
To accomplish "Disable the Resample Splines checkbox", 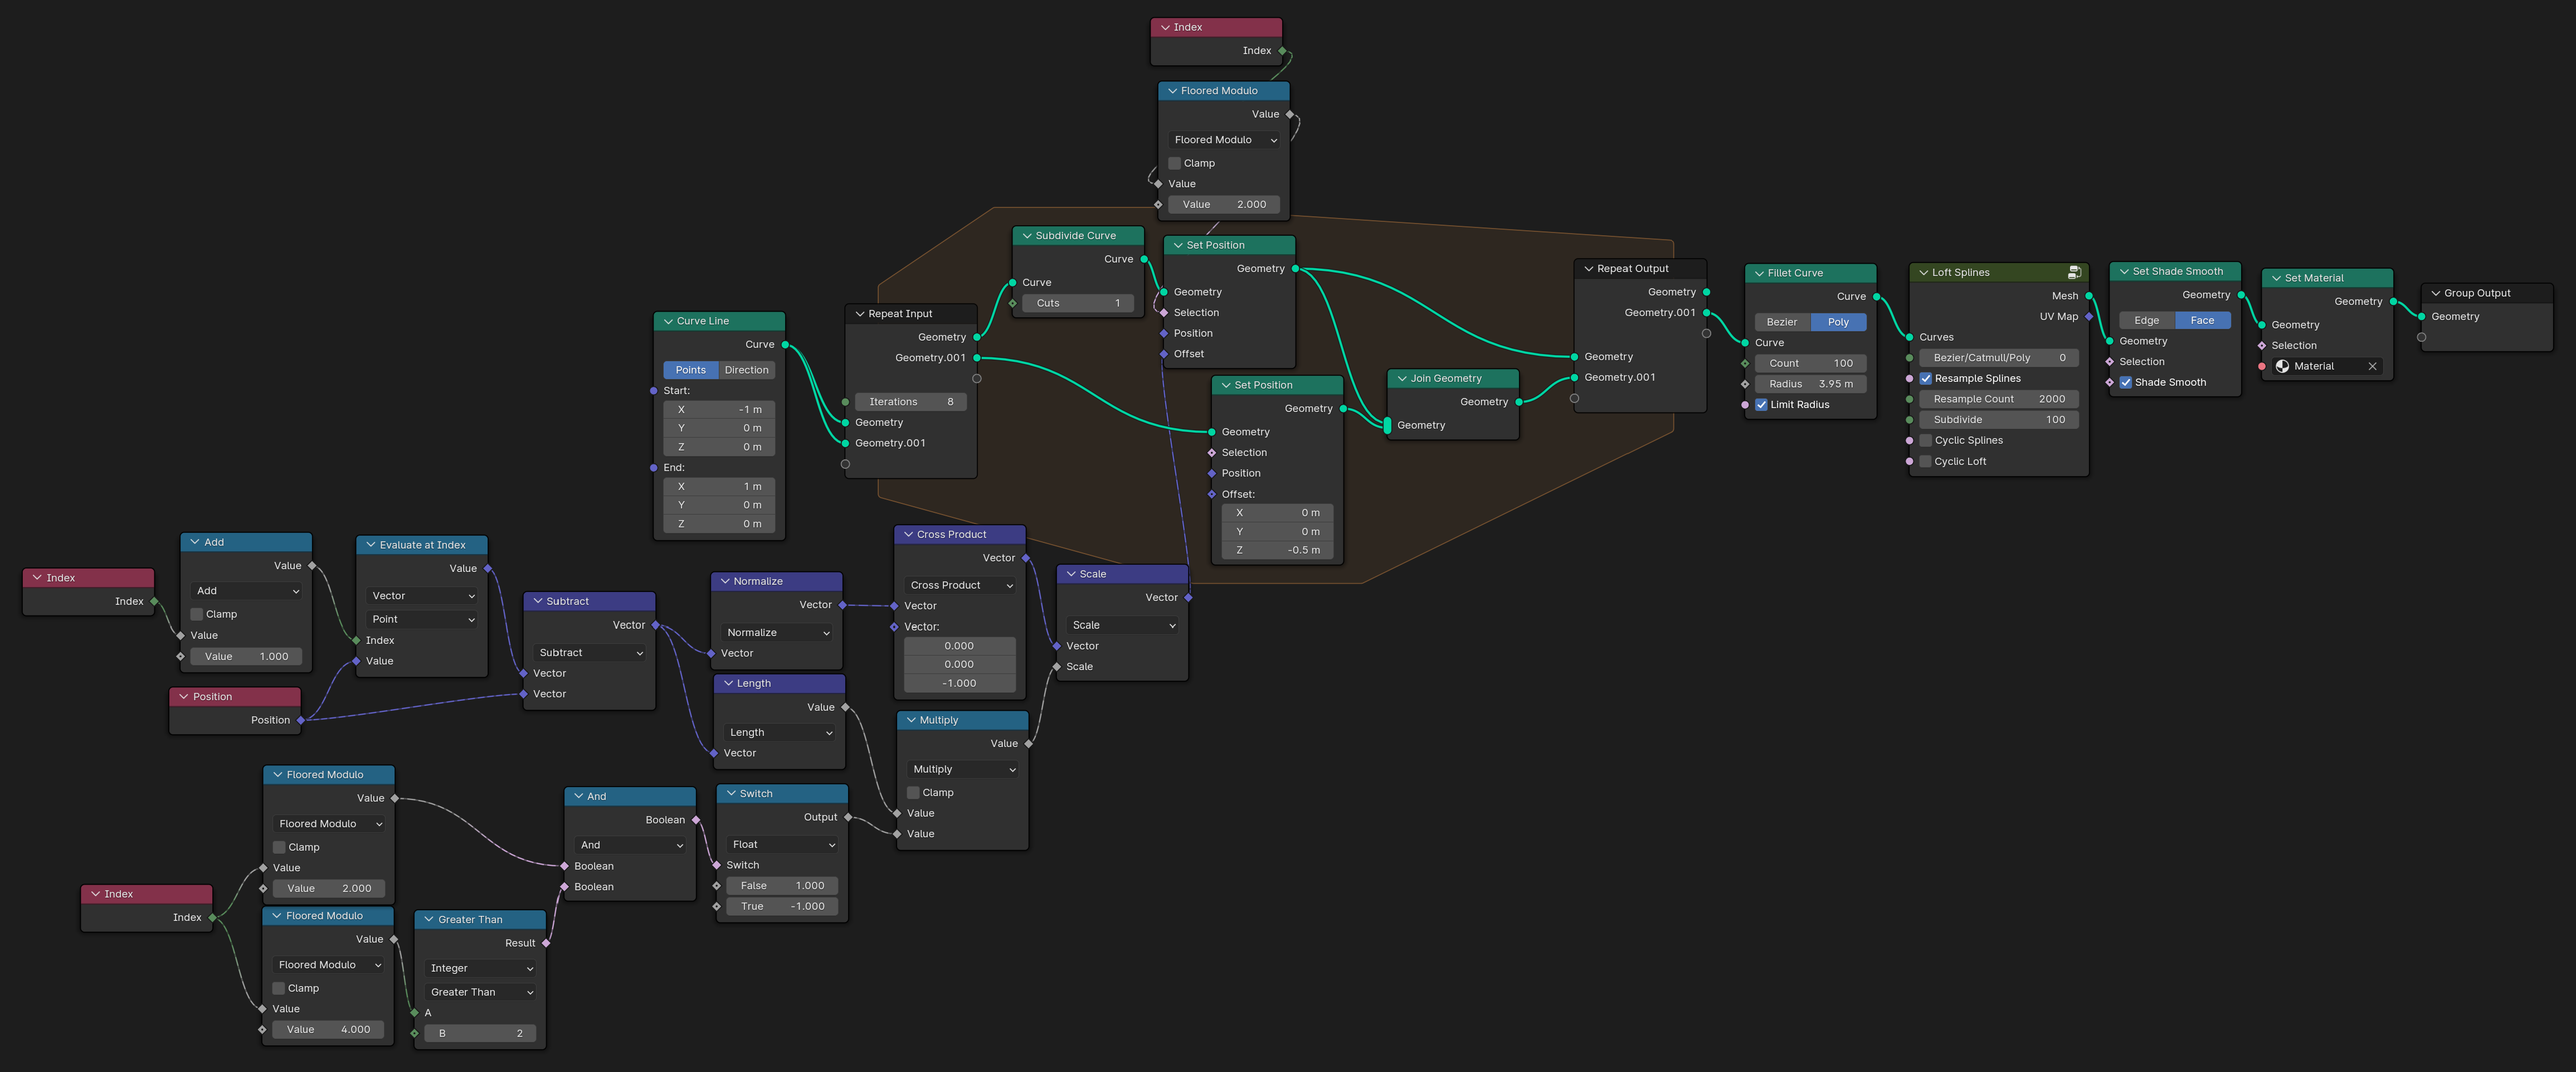I will click(1925, 378).
